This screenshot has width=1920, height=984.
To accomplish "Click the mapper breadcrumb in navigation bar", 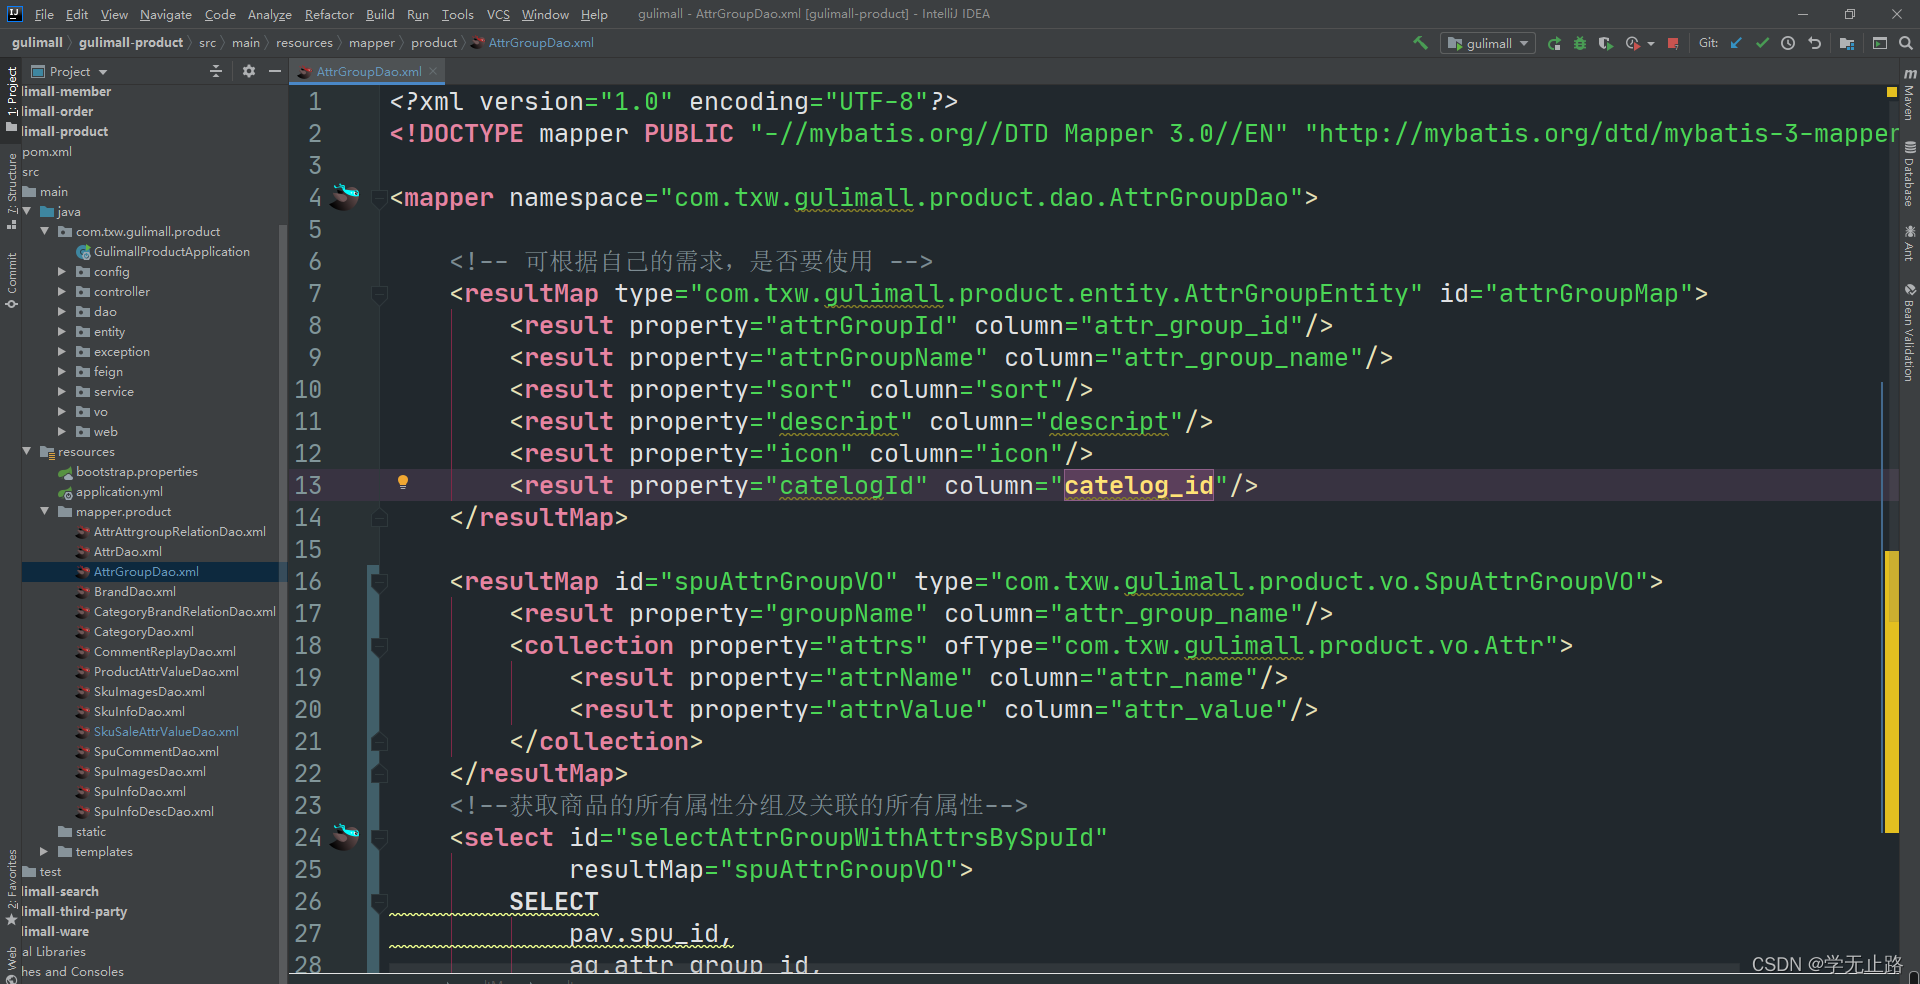I will tap(372, 43).
